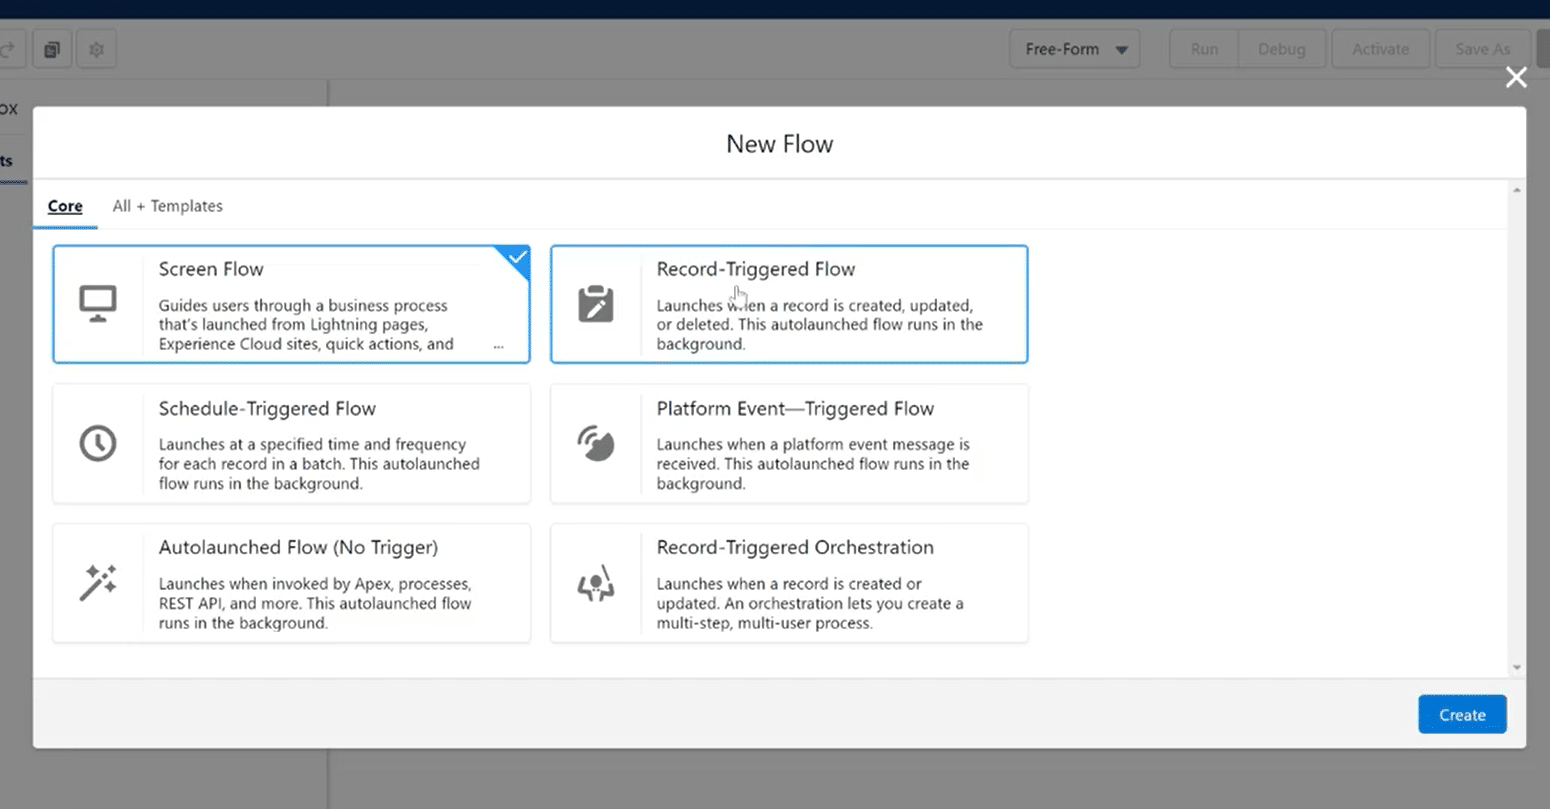Image resolution: width=1550 pixels, height=809 pixels.
Task: Click the Record-Triggered Flow clipboard icon
Action: pos(596,304)
